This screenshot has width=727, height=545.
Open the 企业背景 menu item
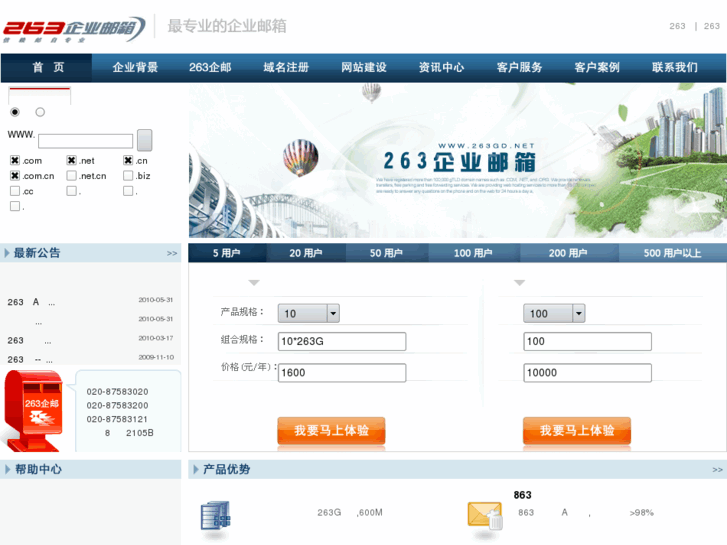click(135, 68)
